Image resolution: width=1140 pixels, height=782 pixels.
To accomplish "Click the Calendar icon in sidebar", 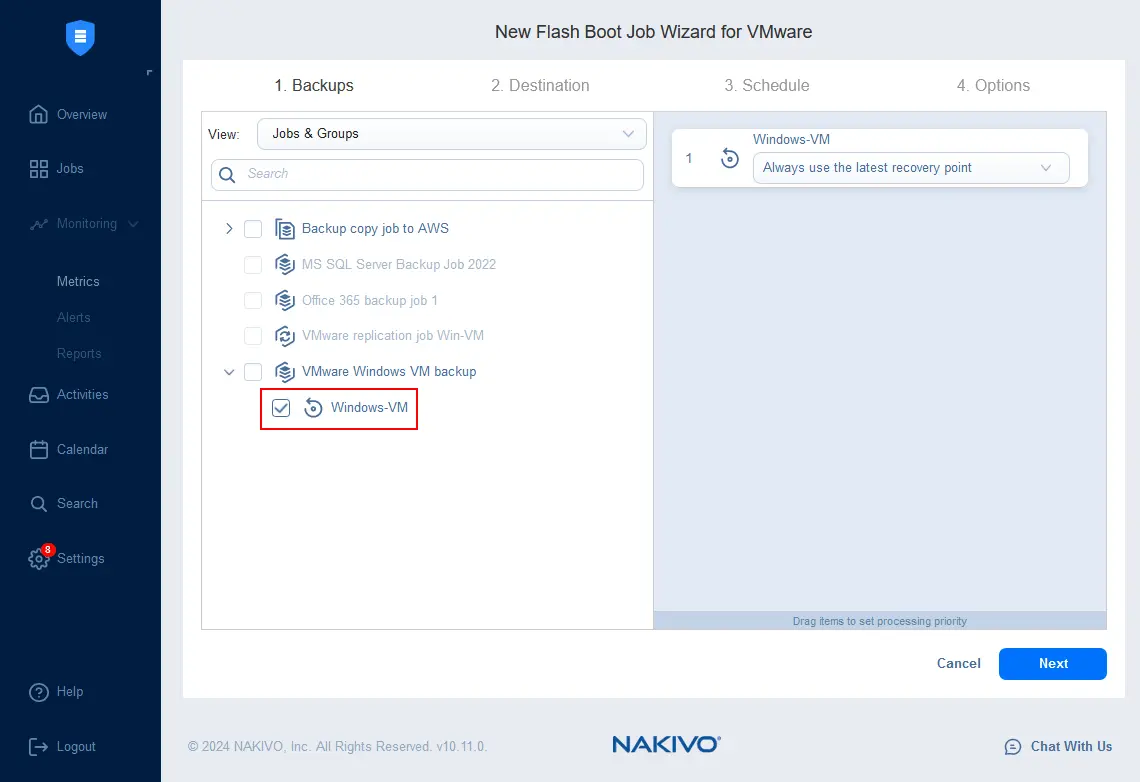I will tap(39, 449).
